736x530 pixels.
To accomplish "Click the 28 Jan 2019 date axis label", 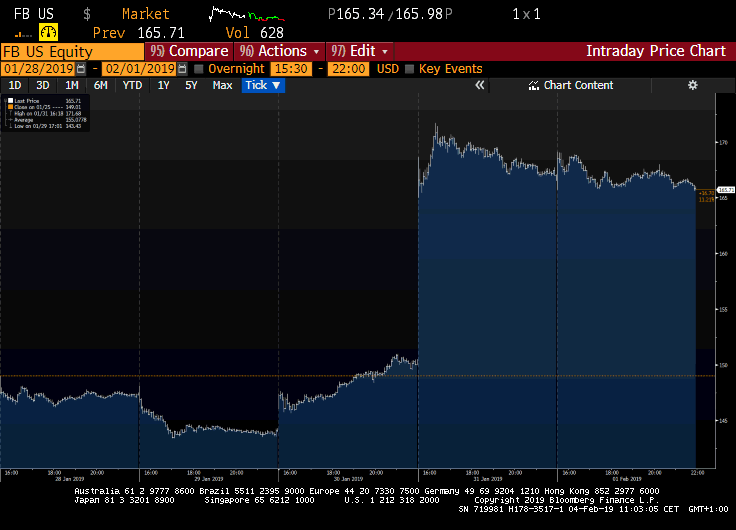I will tap(70, 479).
